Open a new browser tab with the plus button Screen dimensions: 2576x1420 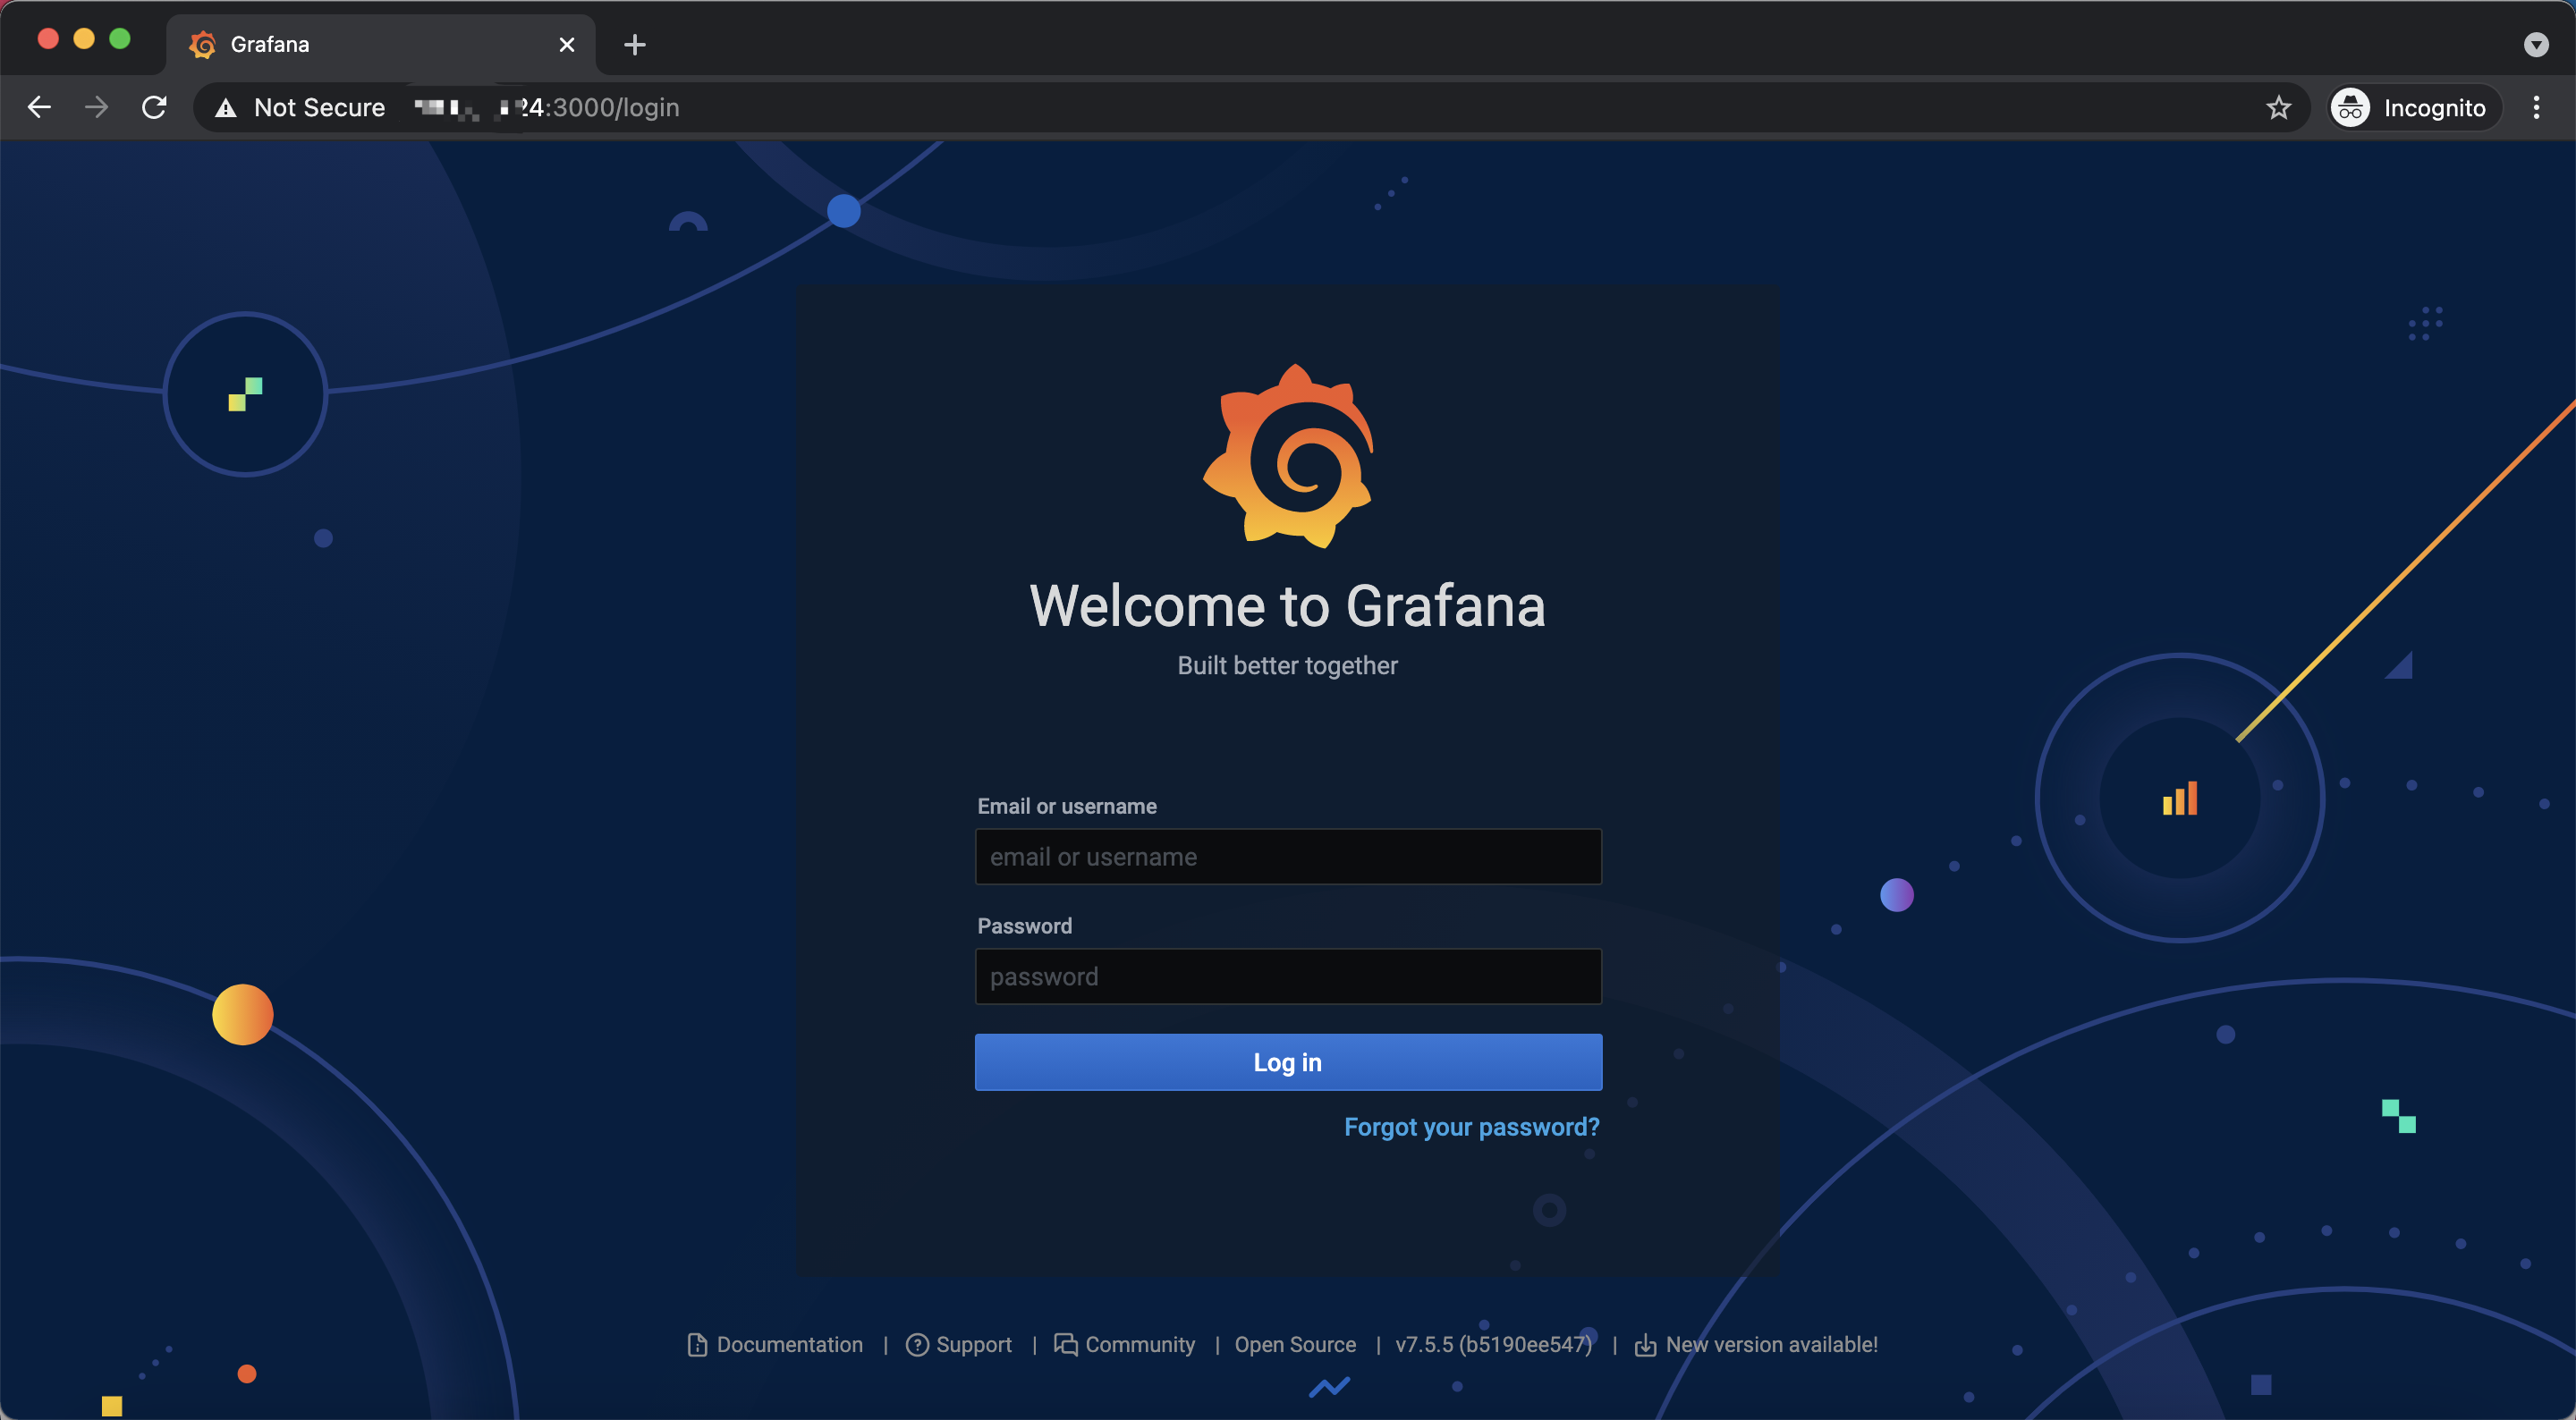[635, 44]
